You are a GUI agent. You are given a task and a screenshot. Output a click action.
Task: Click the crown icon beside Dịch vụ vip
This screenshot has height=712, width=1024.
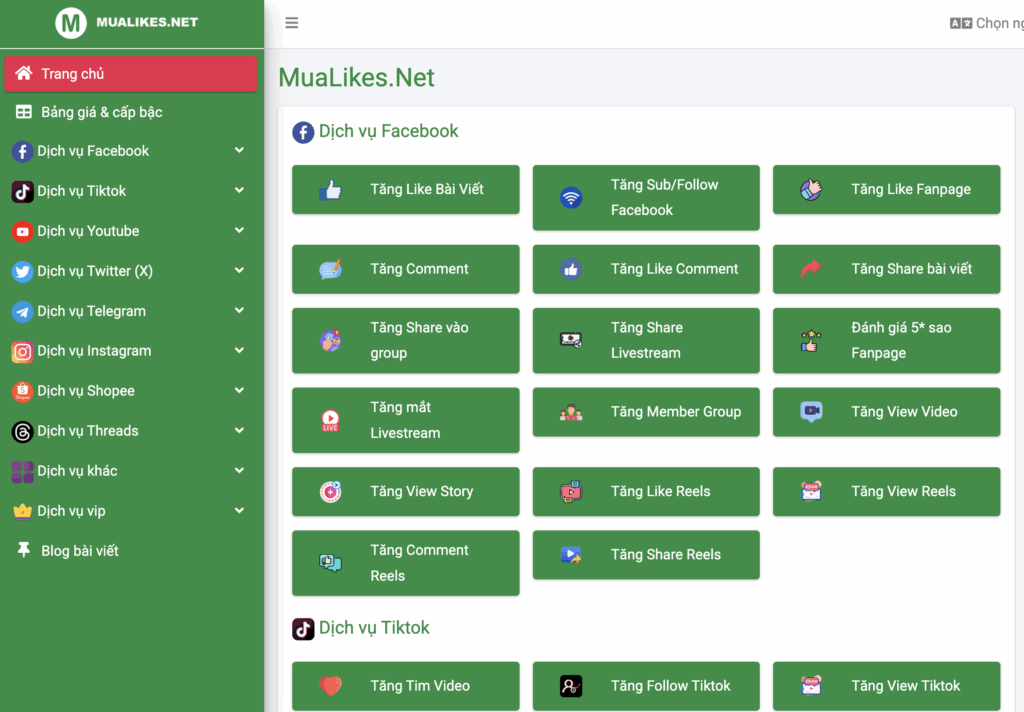24,511
